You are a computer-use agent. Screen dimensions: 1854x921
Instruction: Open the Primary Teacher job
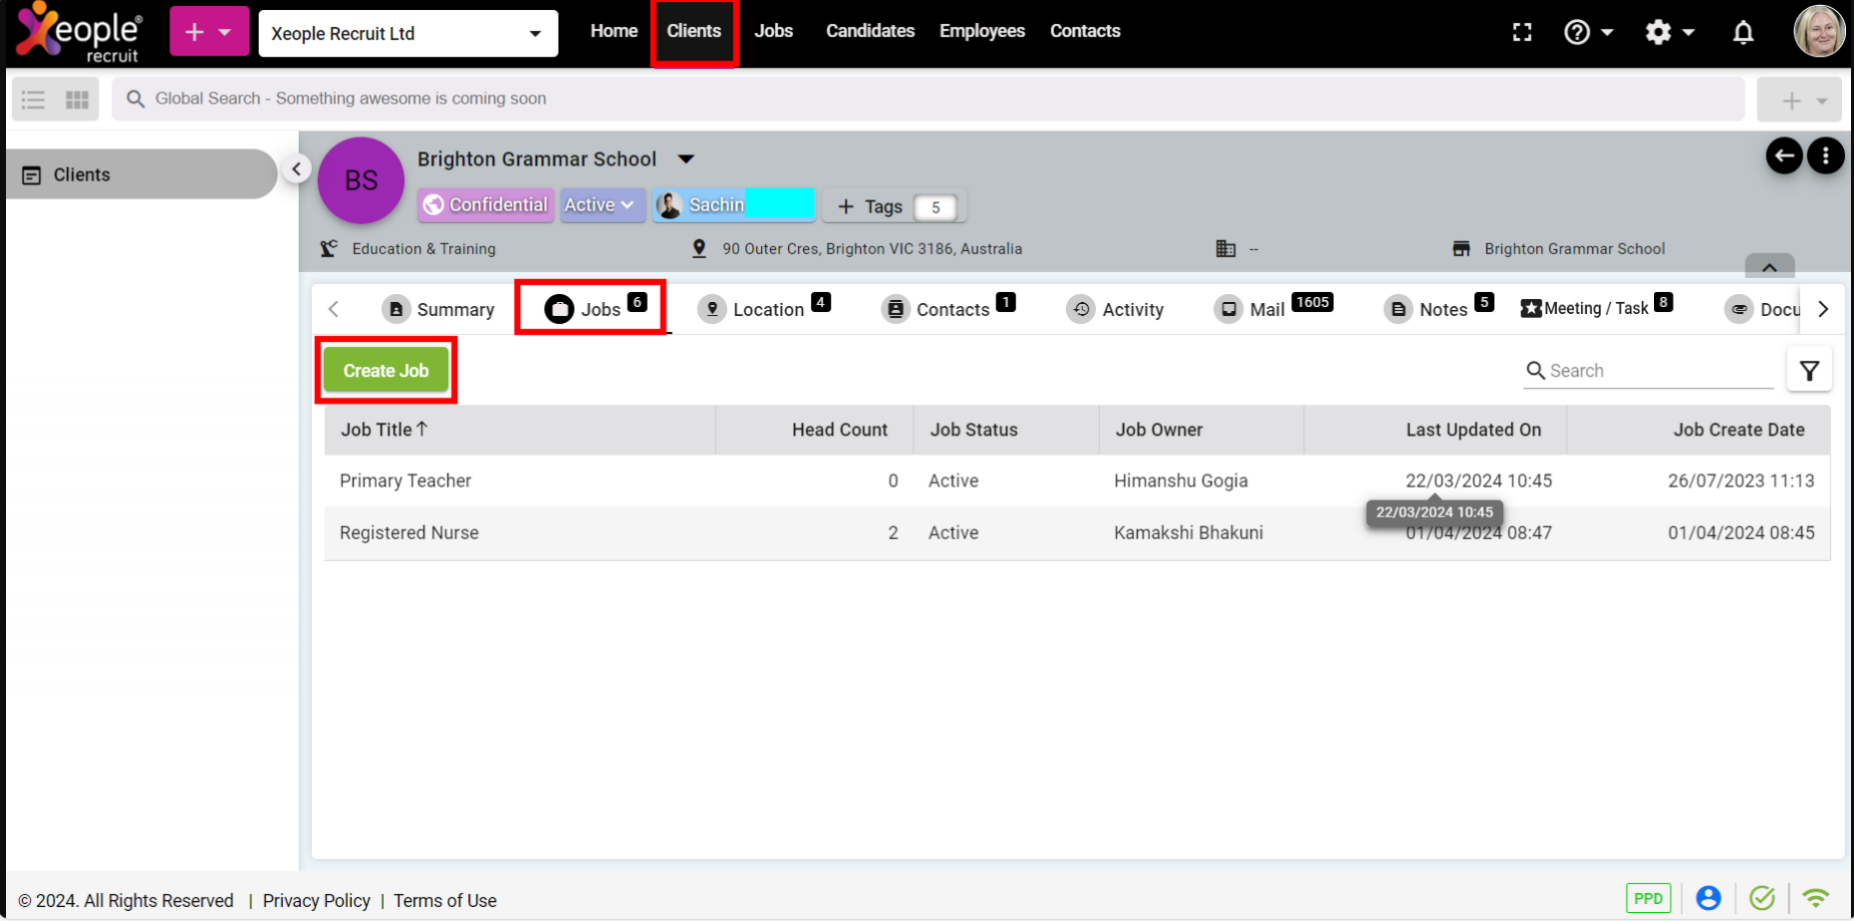coord(405,481)
